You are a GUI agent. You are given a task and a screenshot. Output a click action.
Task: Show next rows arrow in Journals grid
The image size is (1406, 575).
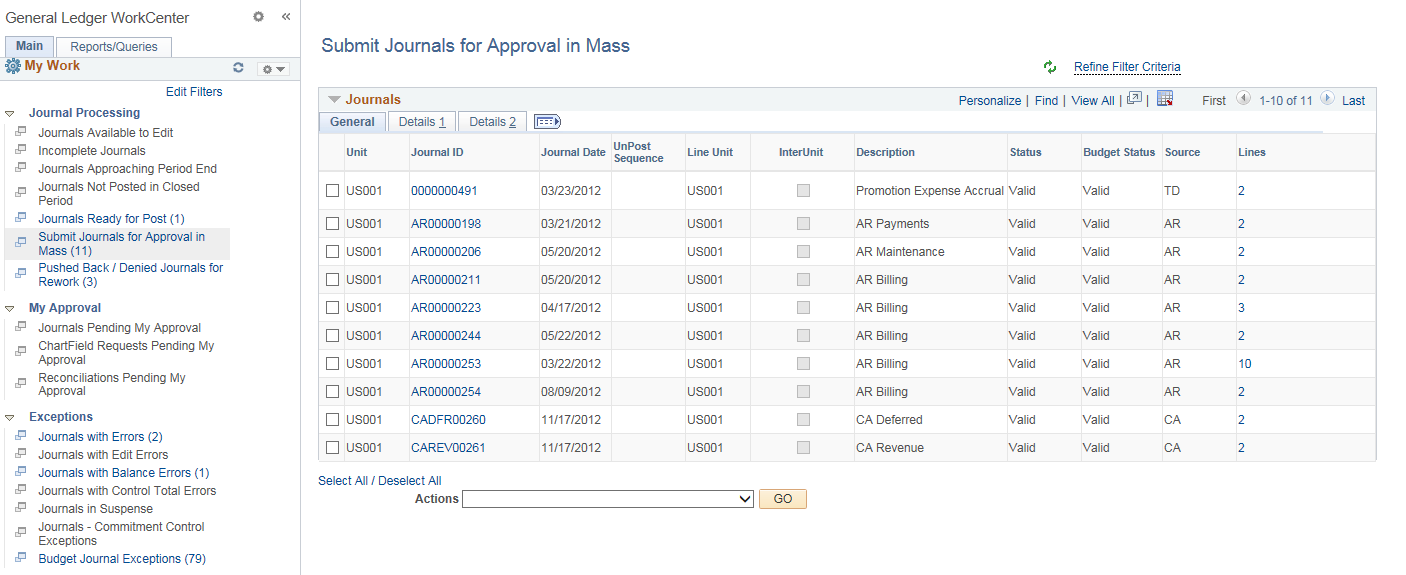tap(1327, 99)
